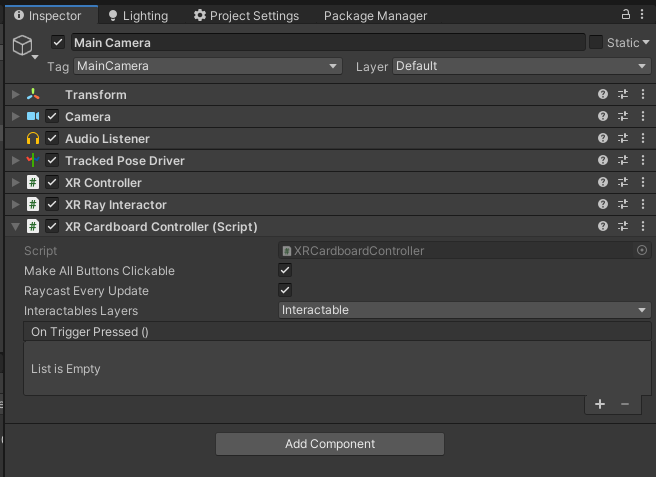Open presets for XR Cardboard Controller script
Screen dimensions: 656x477
click(x=623, y=226)
